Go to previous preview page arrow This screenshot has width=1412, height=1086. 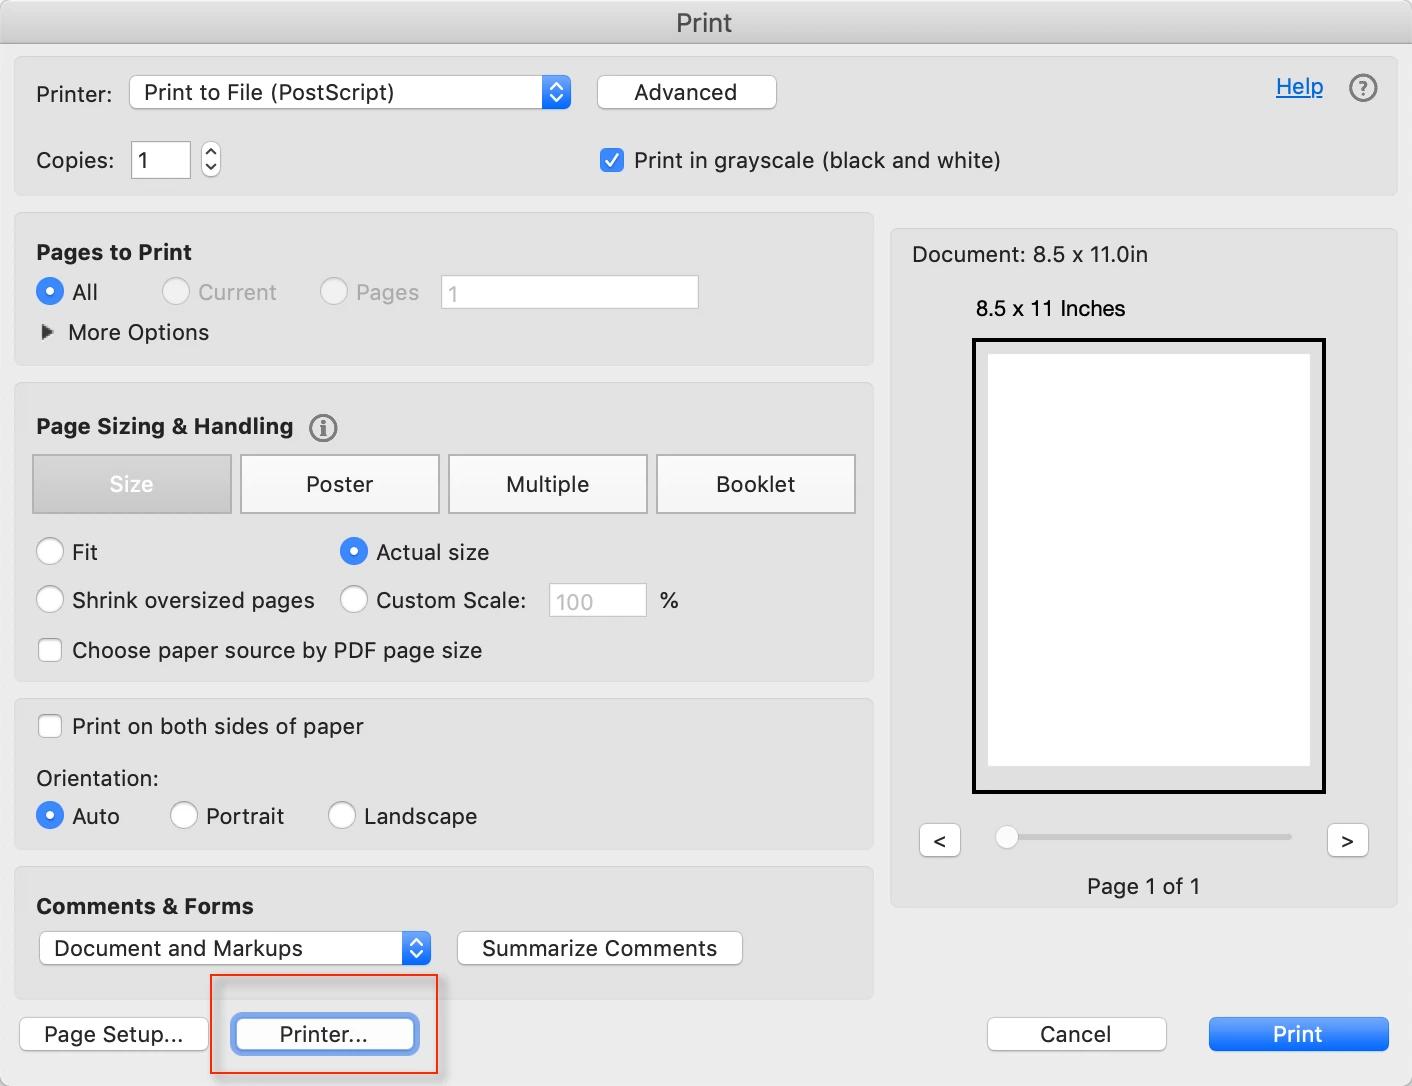pyautogui.click(x=940, y=841)
